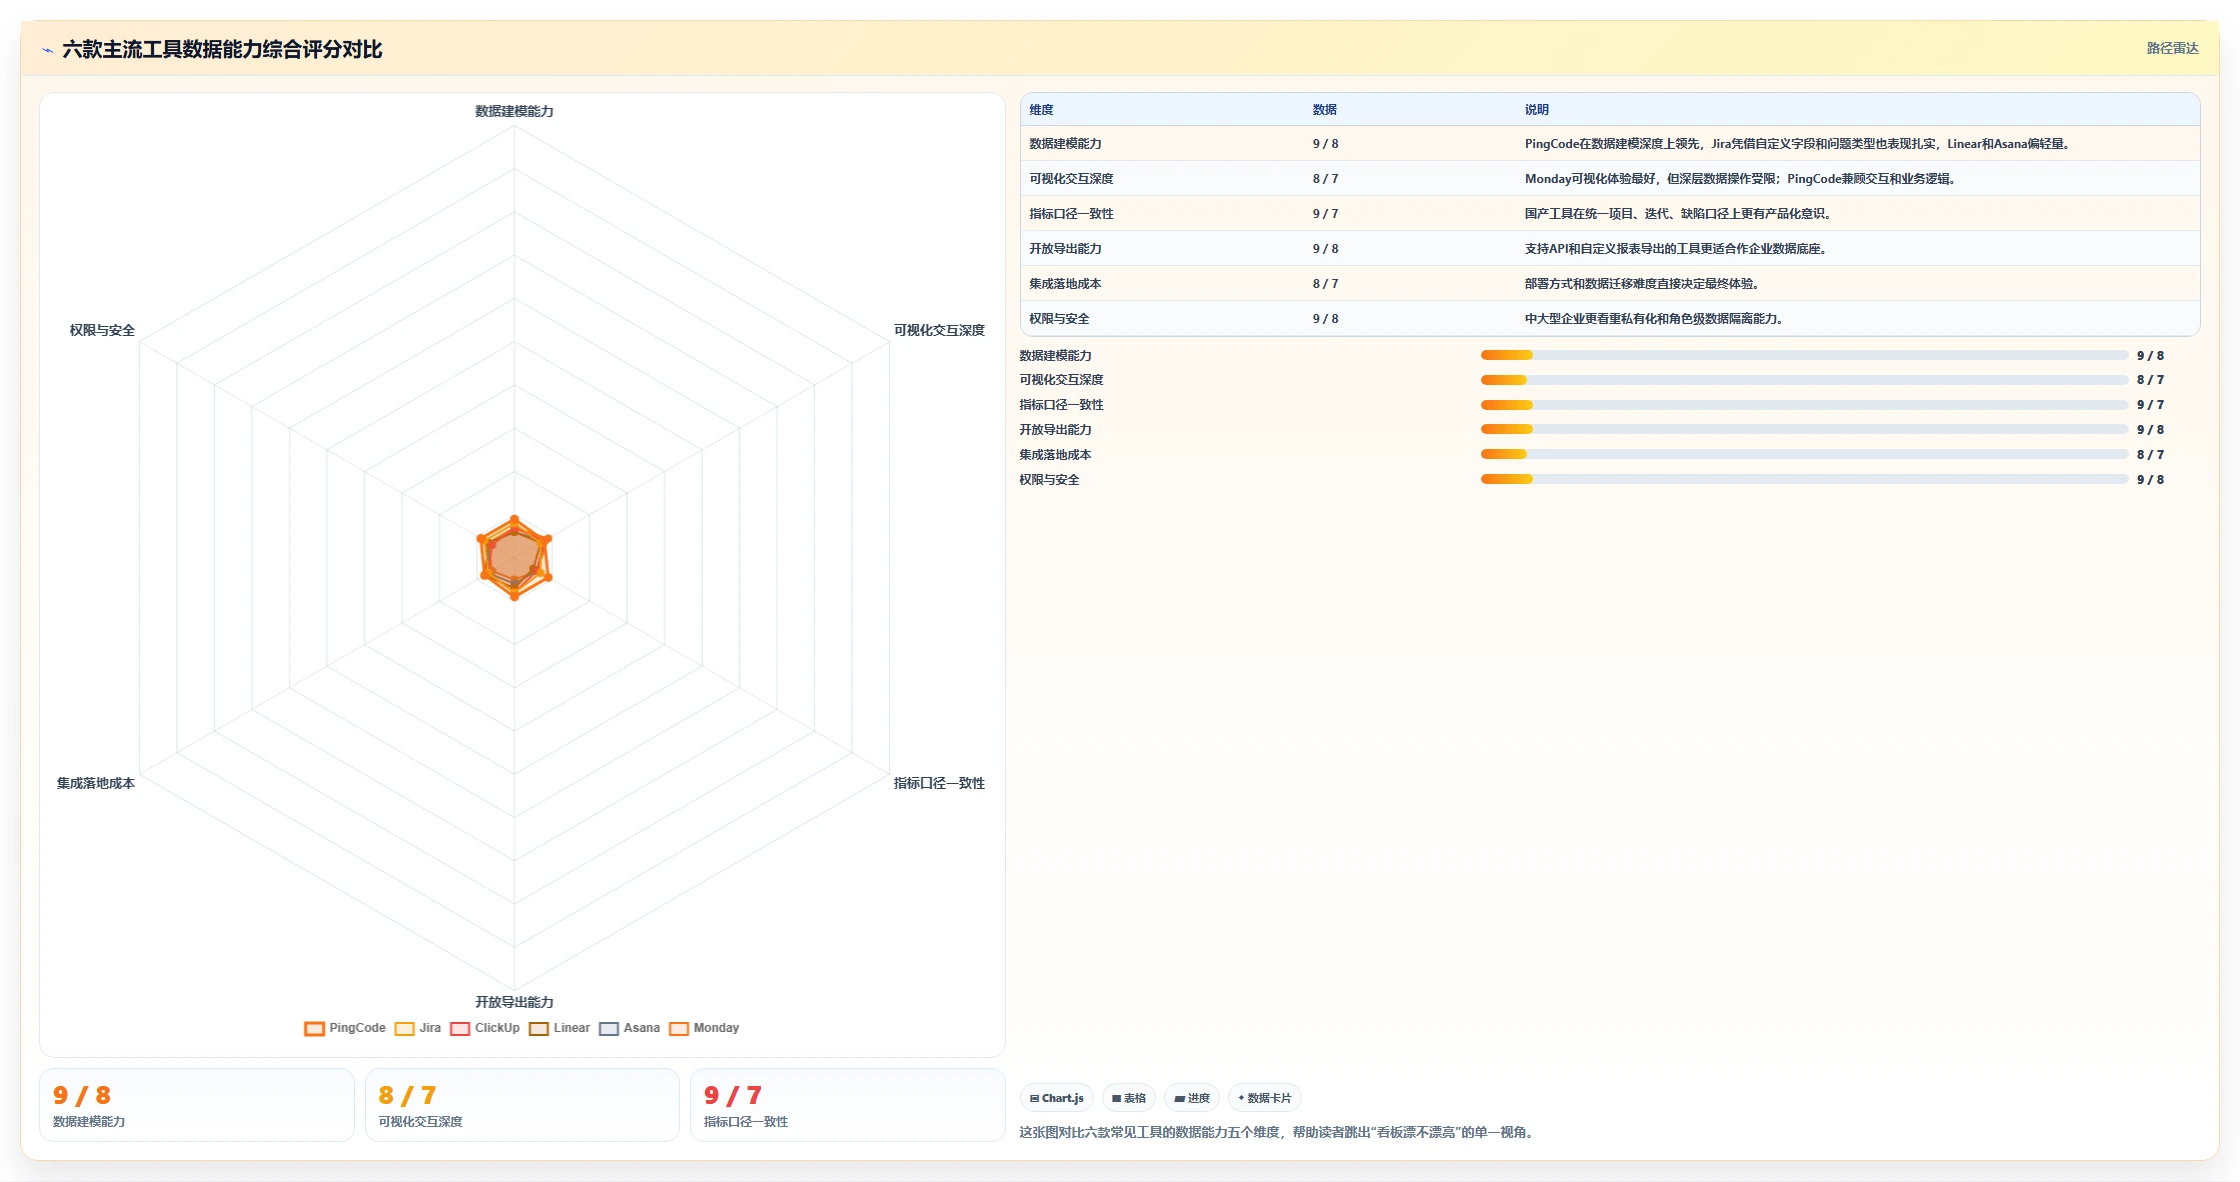Click the 数据建模能力 progress bar
2240x1182 pixels.
(1804, 355)
